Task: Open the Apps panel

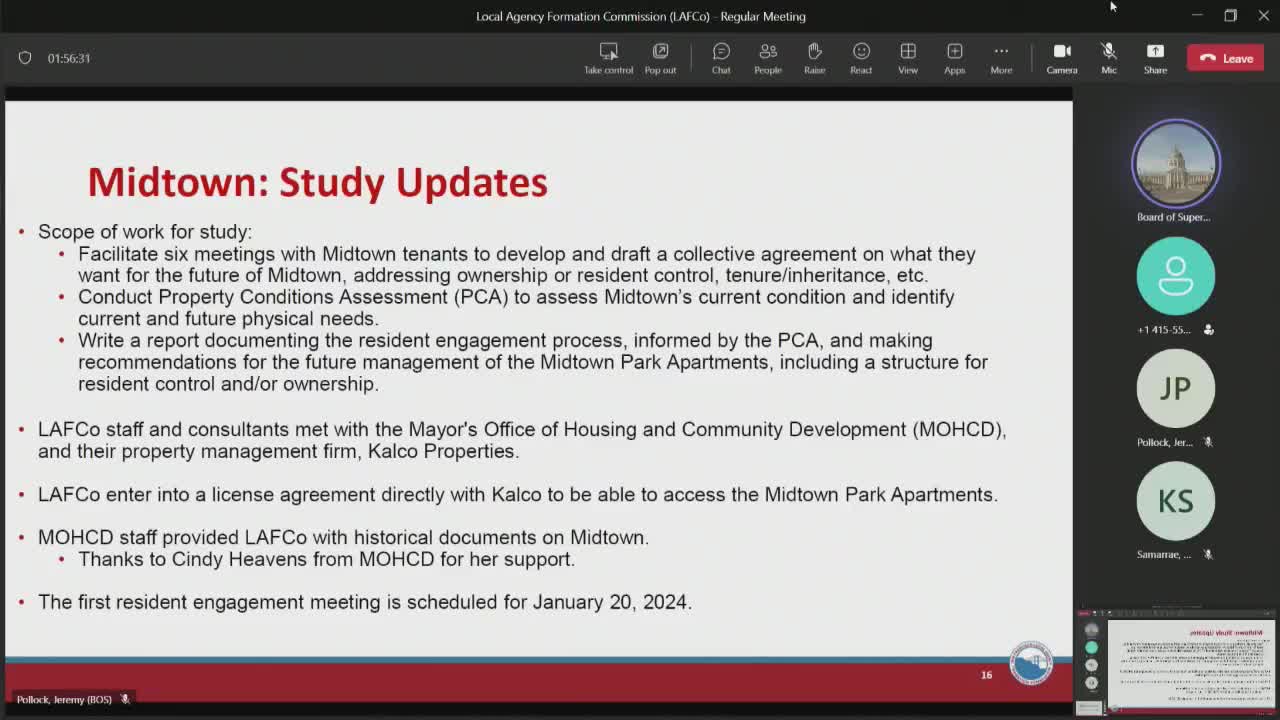Action: click(x=954, y=58)
